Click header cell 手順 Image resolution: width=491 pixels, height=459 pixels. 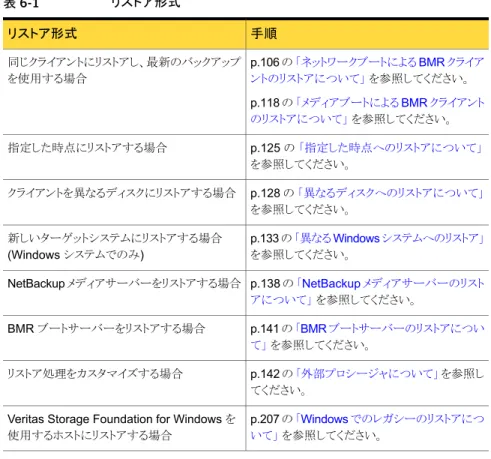pyautogui.click(x=367, y=34)
